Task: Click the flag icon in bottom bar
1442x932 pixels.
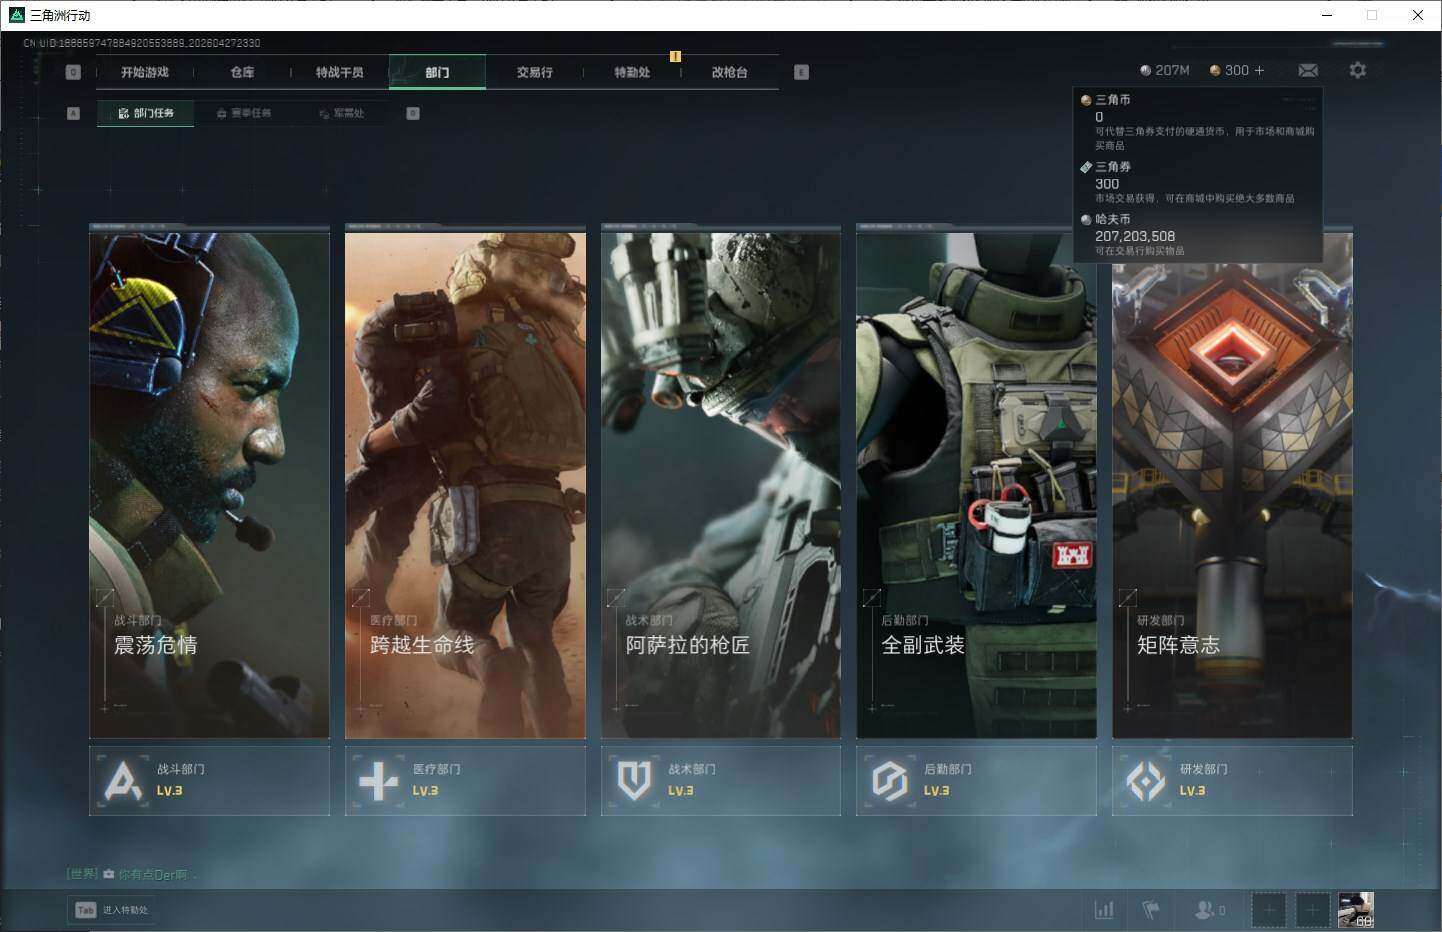Action: pyautogui.click(x=1151, y=910)
